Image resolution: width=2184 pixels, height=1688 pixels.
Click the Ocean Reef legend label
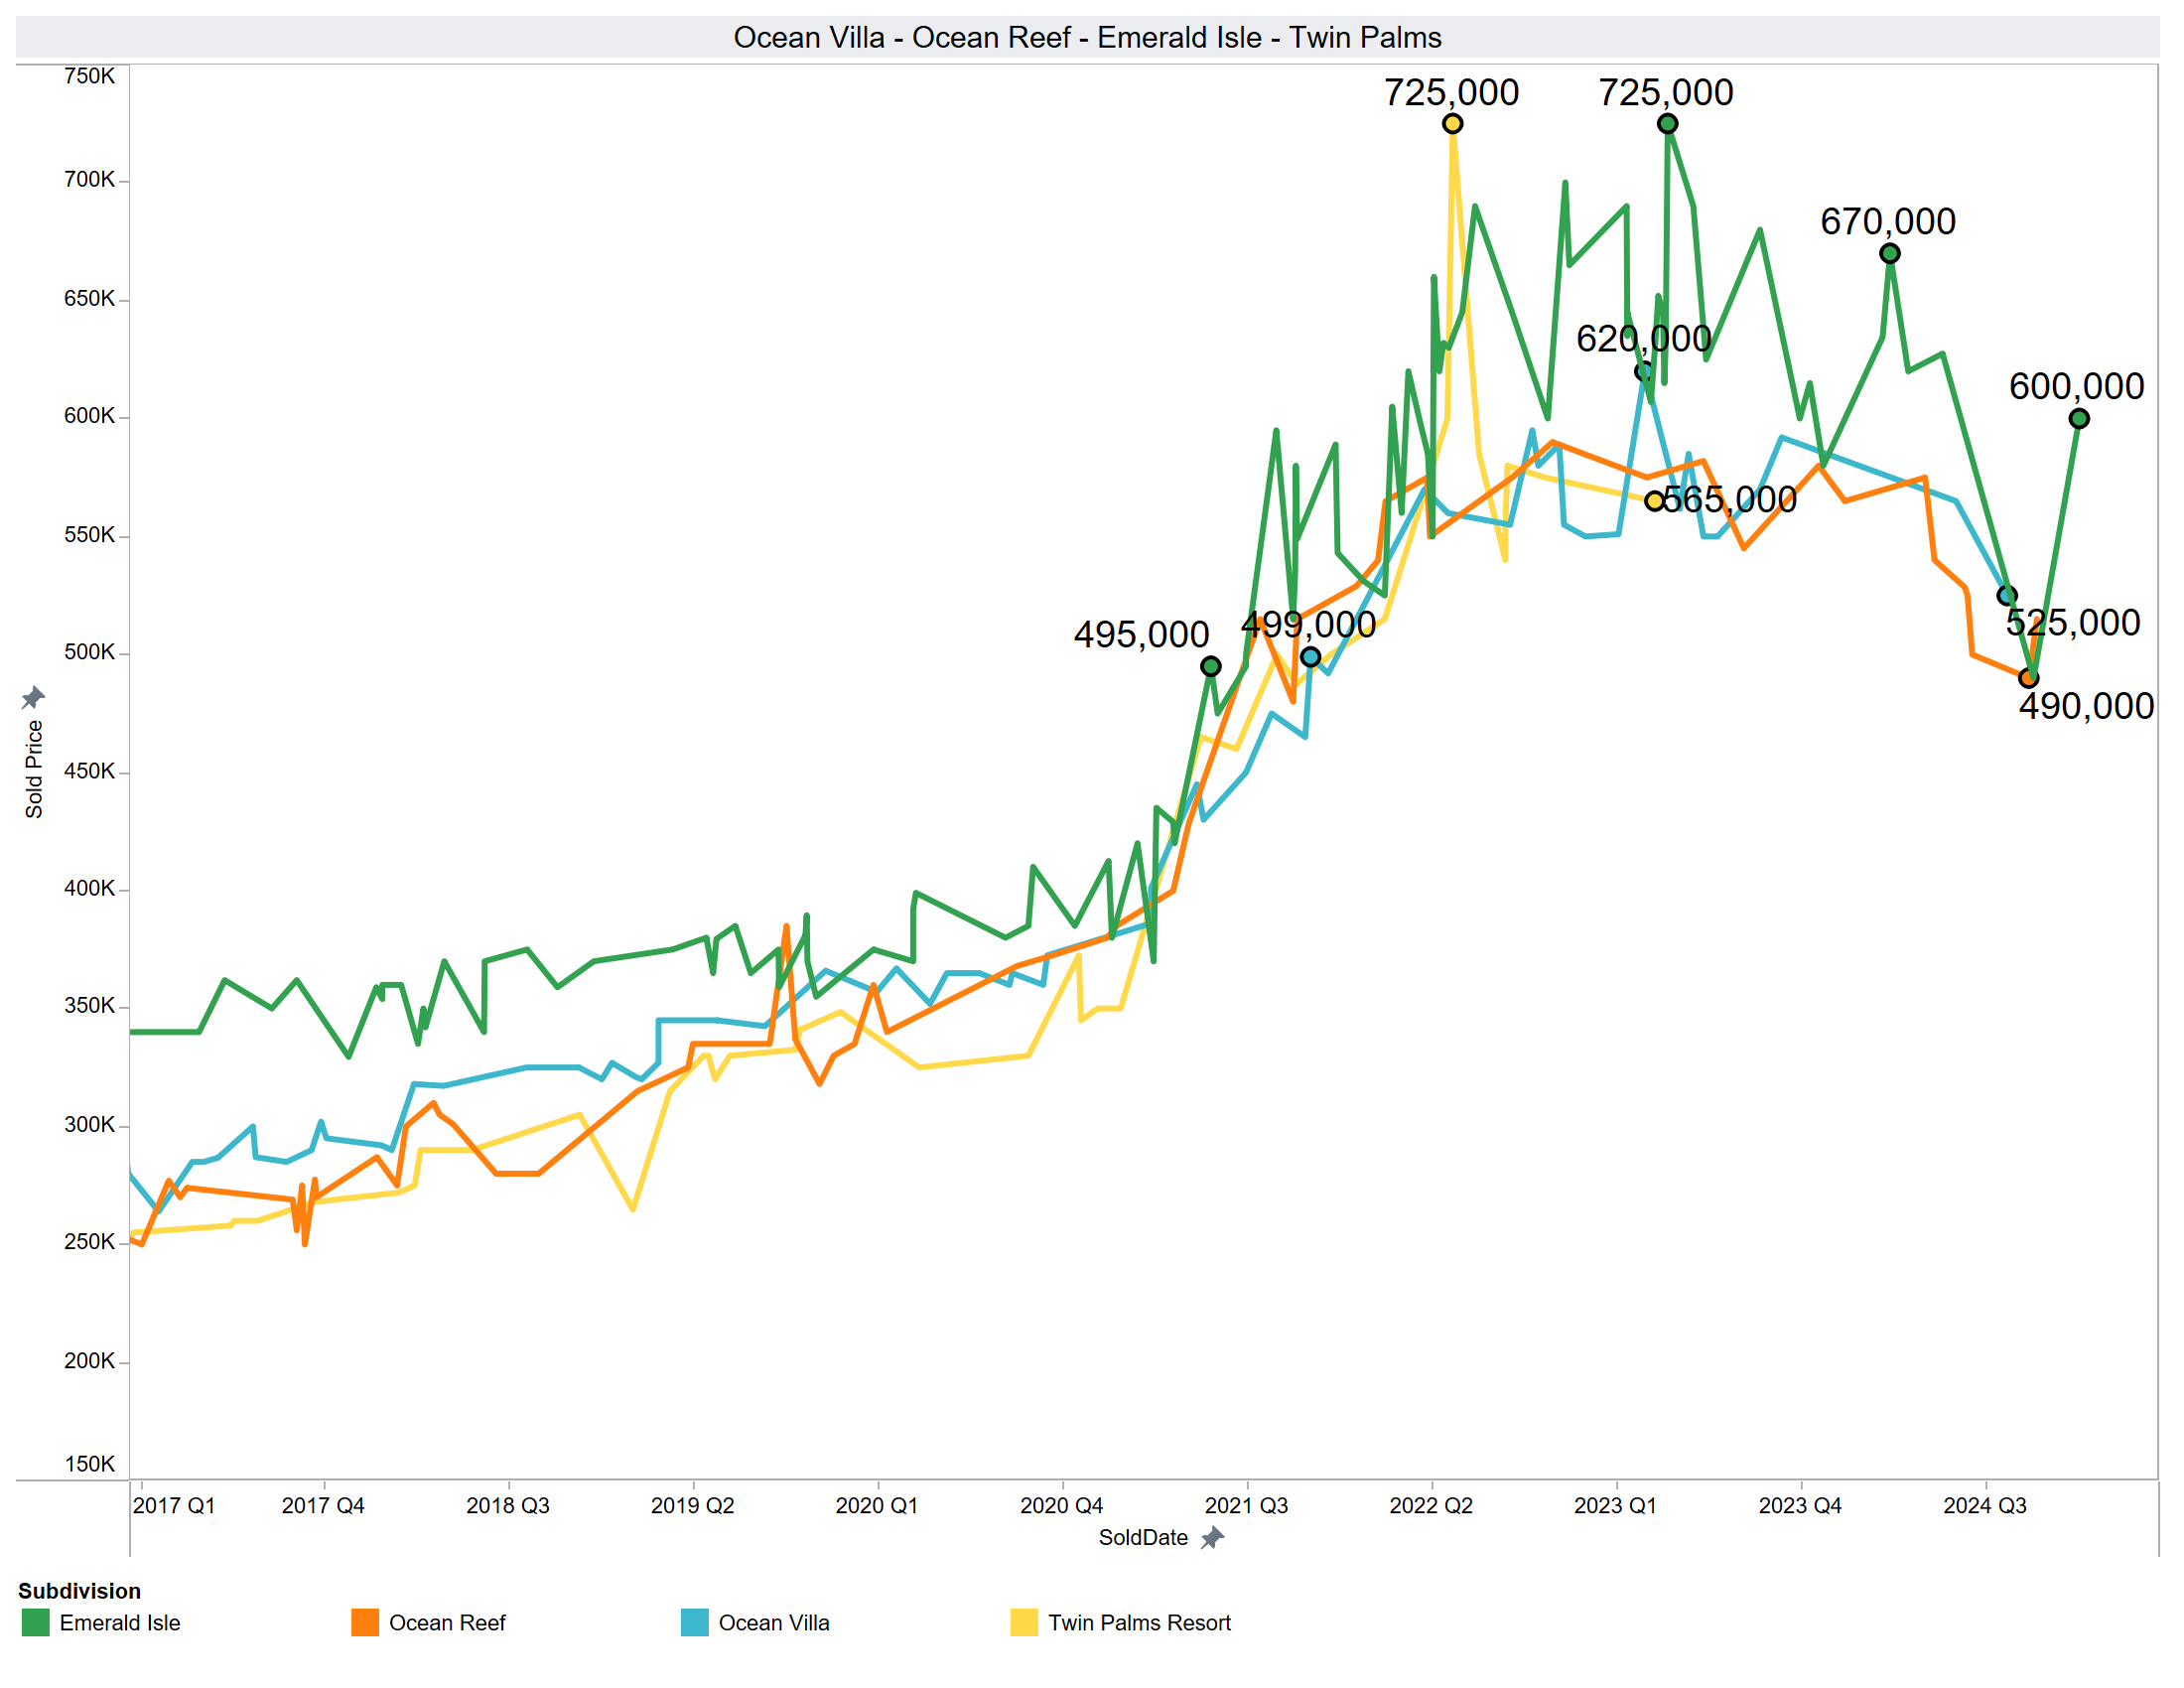447,1623
